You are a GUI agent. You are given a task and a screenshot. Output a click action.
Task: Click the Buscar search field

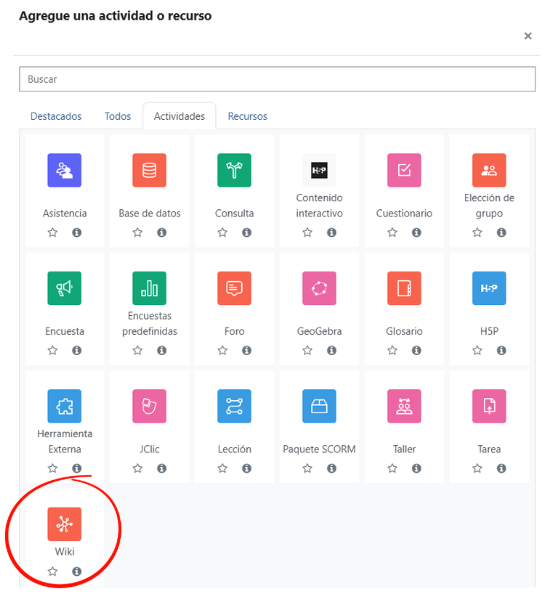pyautogui.click(x=277, y=79)
